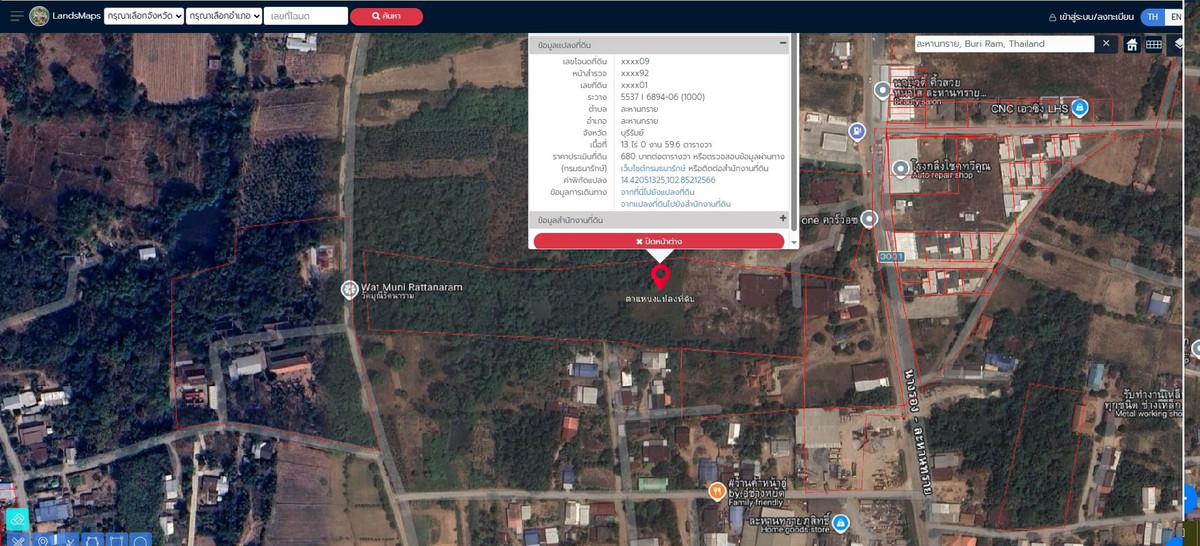Image resolution: width=1200 pixels, height=546 pixels.
Task: Open the district selection dropdown
Action: [224, 16]
